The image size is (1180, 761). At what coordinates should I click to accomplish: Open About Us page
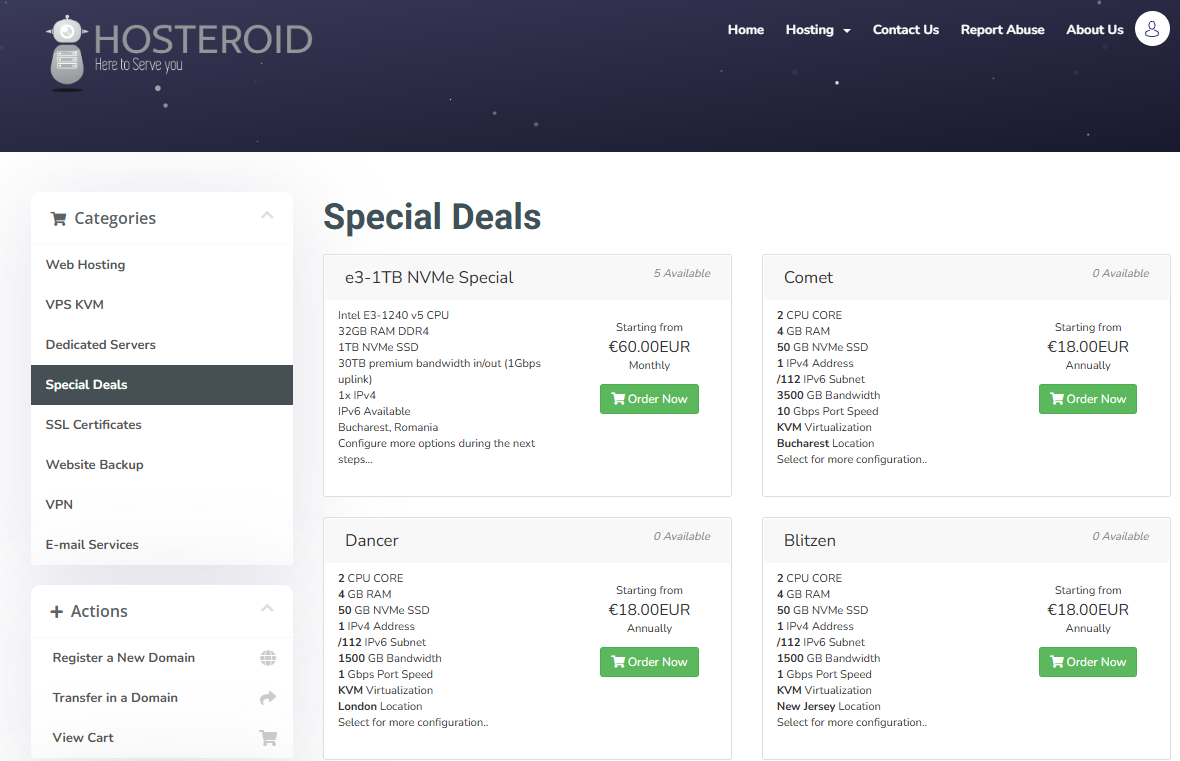pyautogui.click(x=1094, y=29)
